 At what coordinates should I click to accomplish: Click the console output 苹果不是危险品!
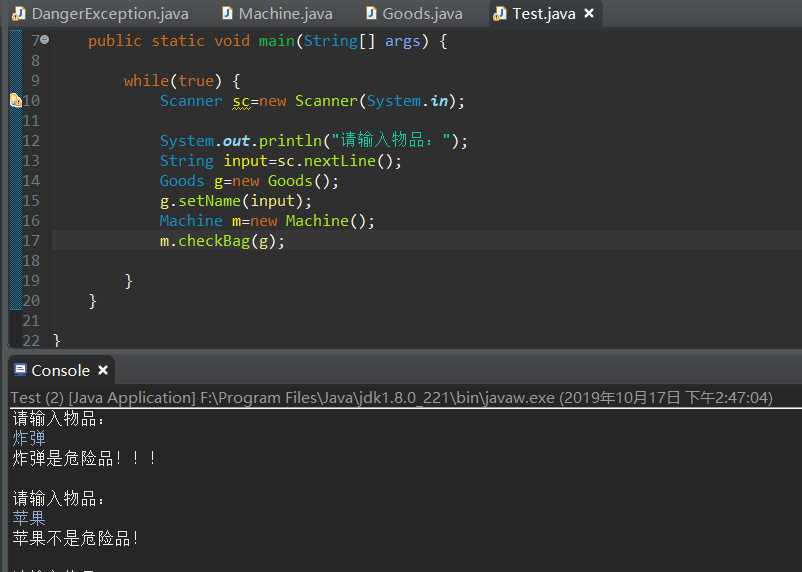pos(75,538)
